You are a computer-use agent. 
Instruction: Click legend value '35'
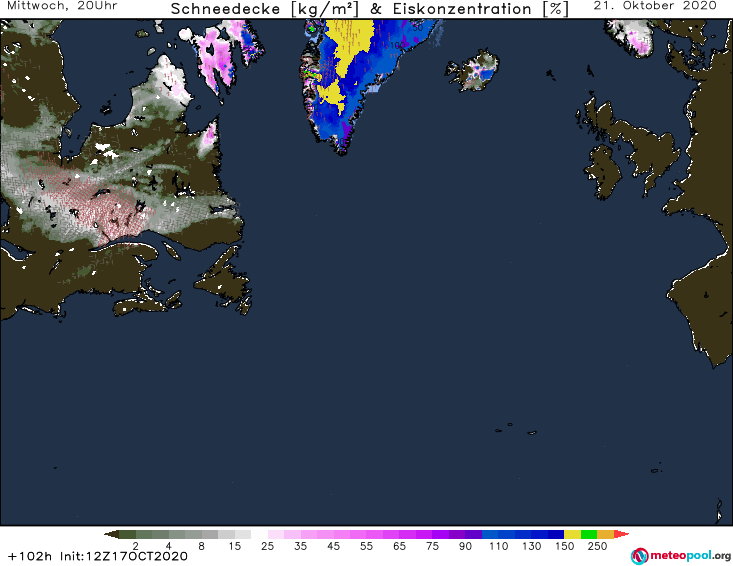[x=301, y=546]
